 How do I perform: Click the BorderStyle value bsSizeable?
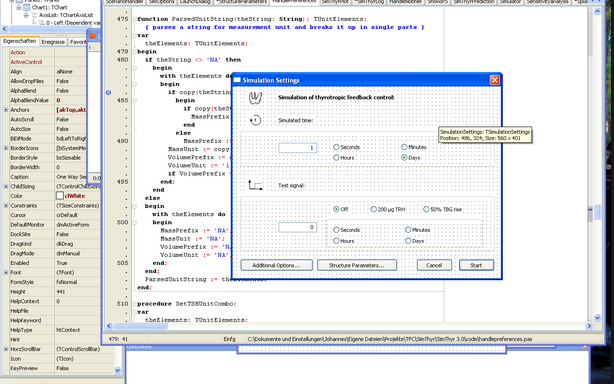69,158
